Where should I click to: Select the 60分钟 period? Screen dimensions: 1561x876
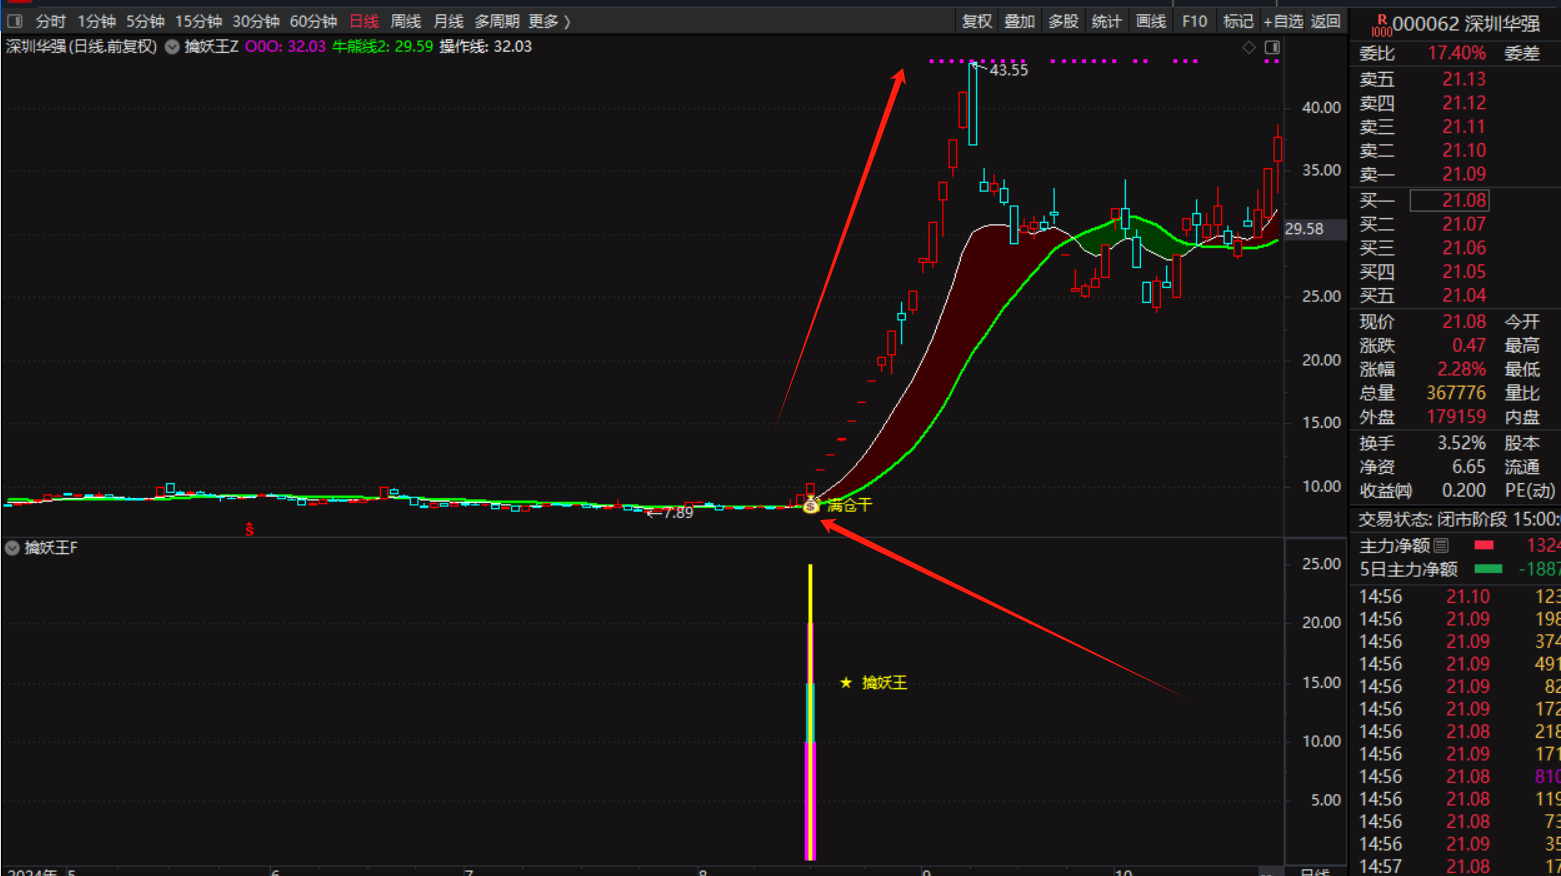313,21
